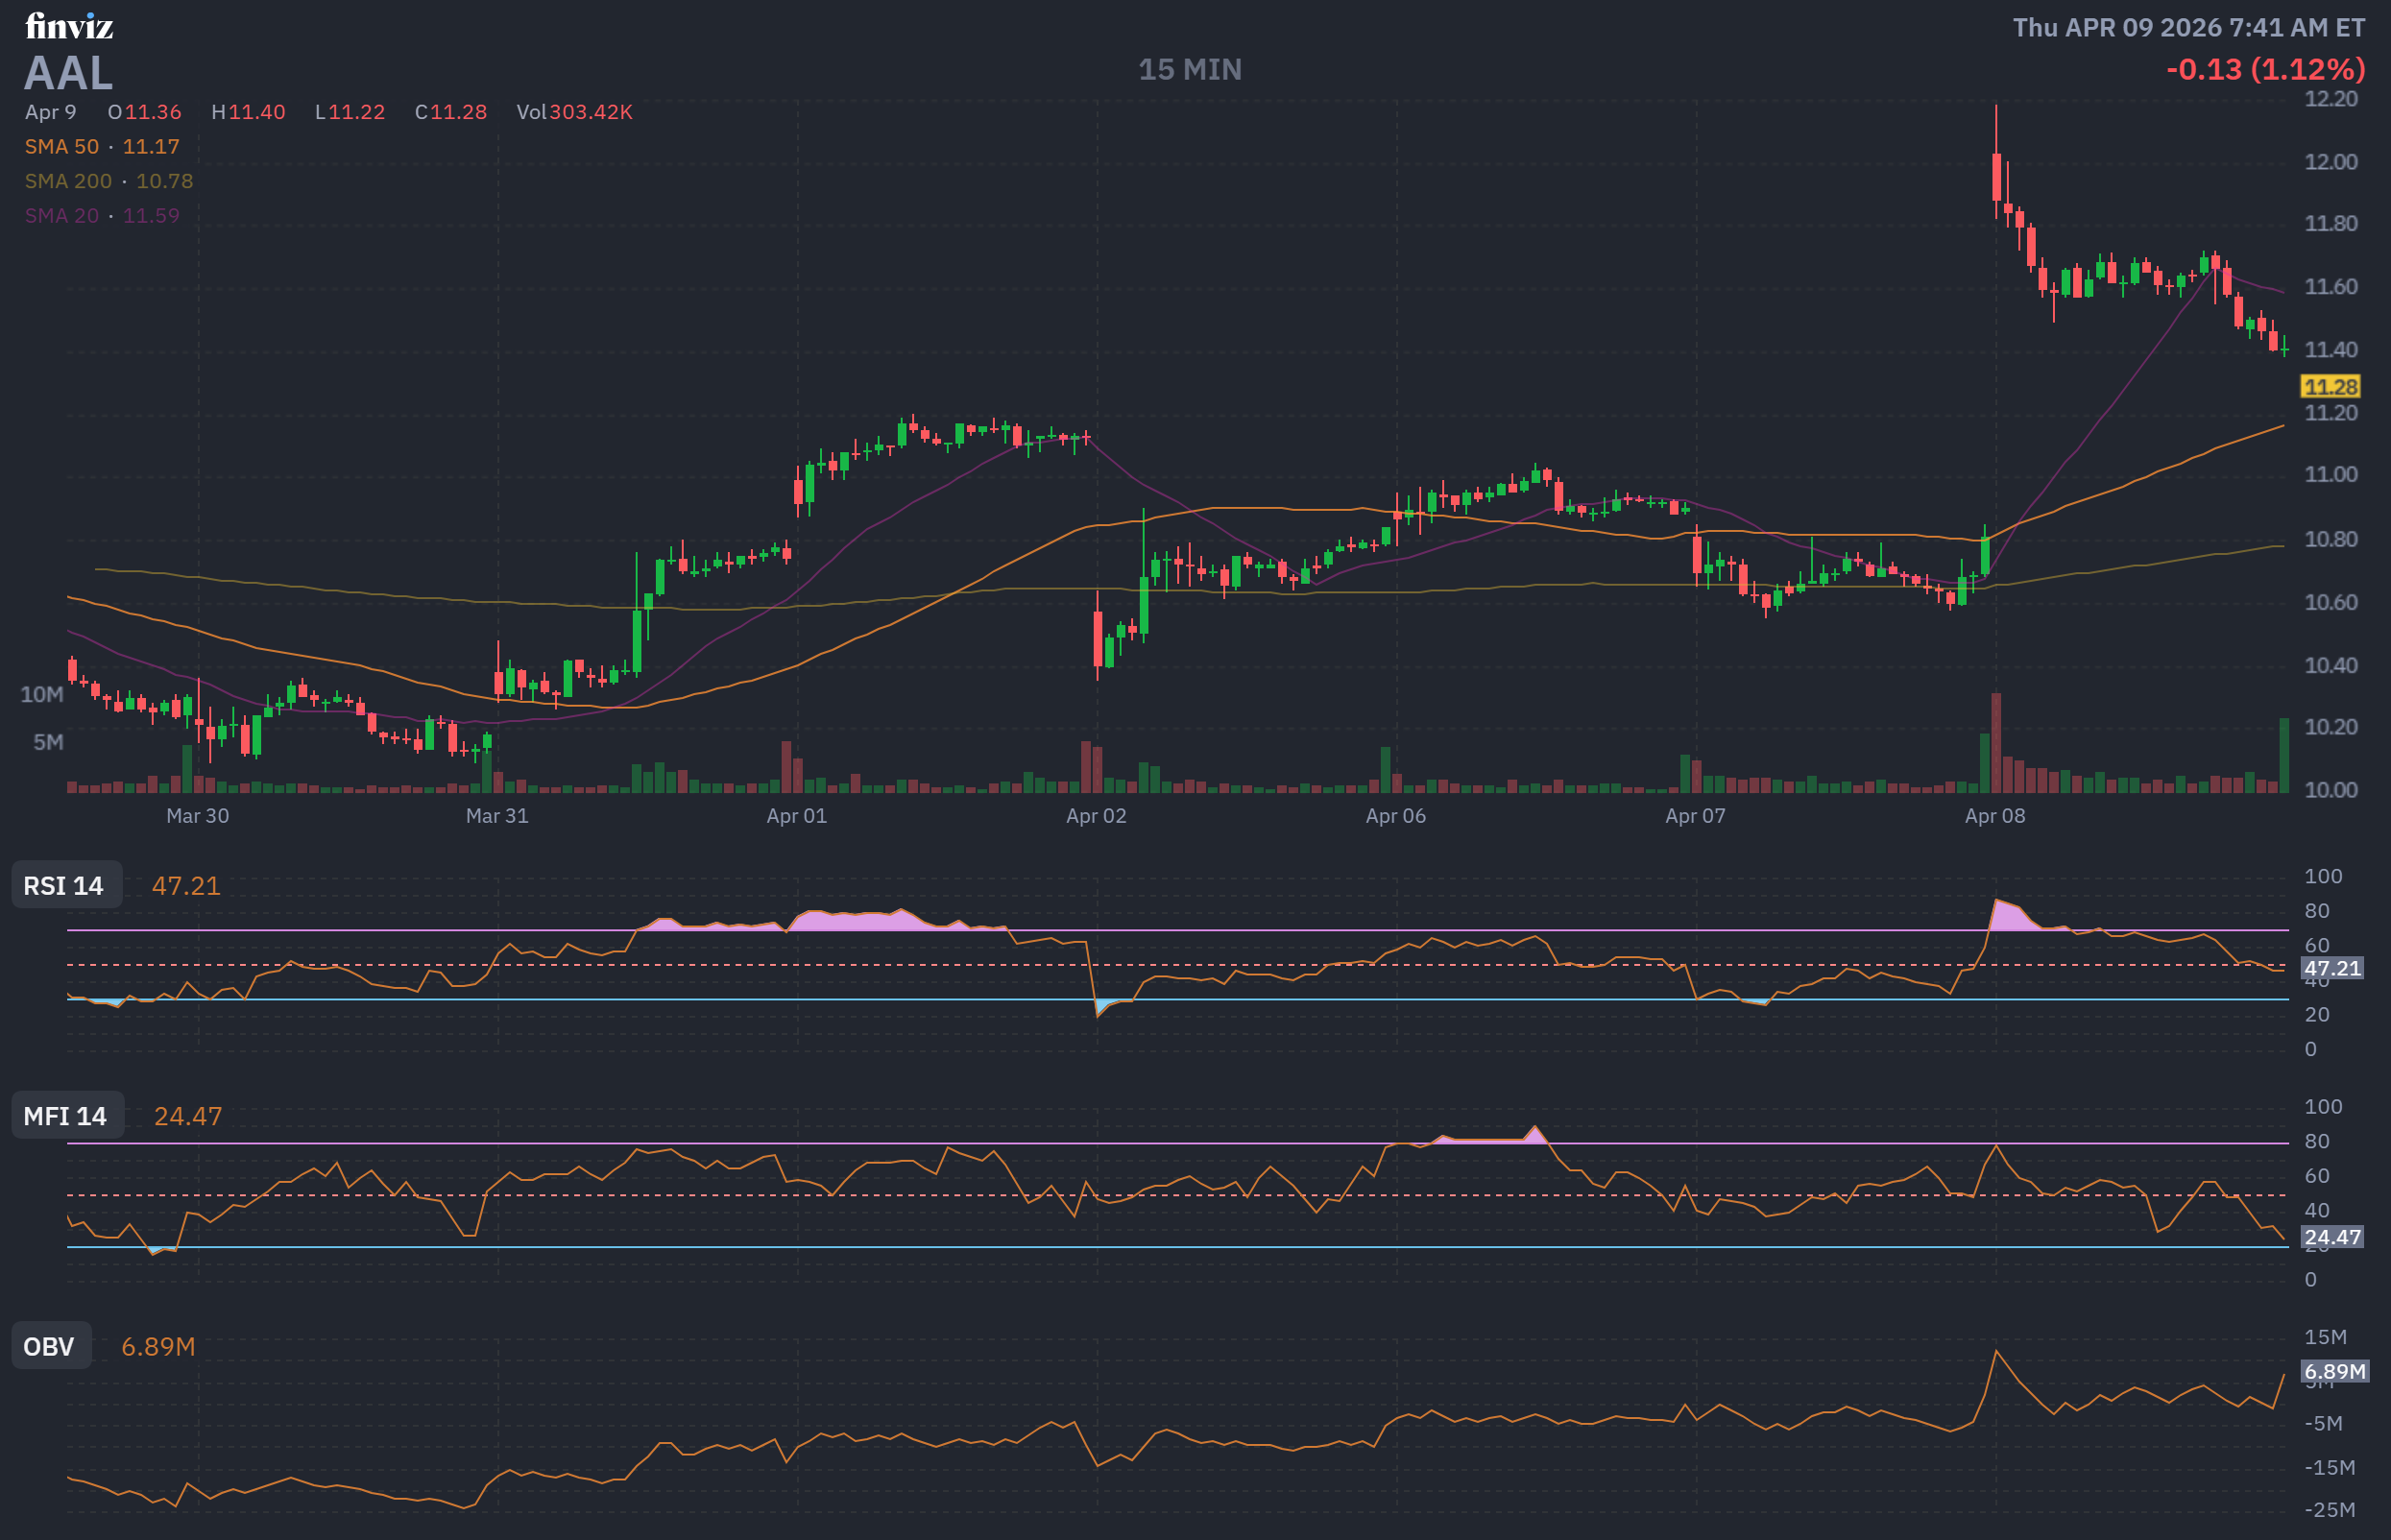Click the Mar 30 date axis label
The height and width of the screenshot is (1540, 2391).
pos(197,816)
